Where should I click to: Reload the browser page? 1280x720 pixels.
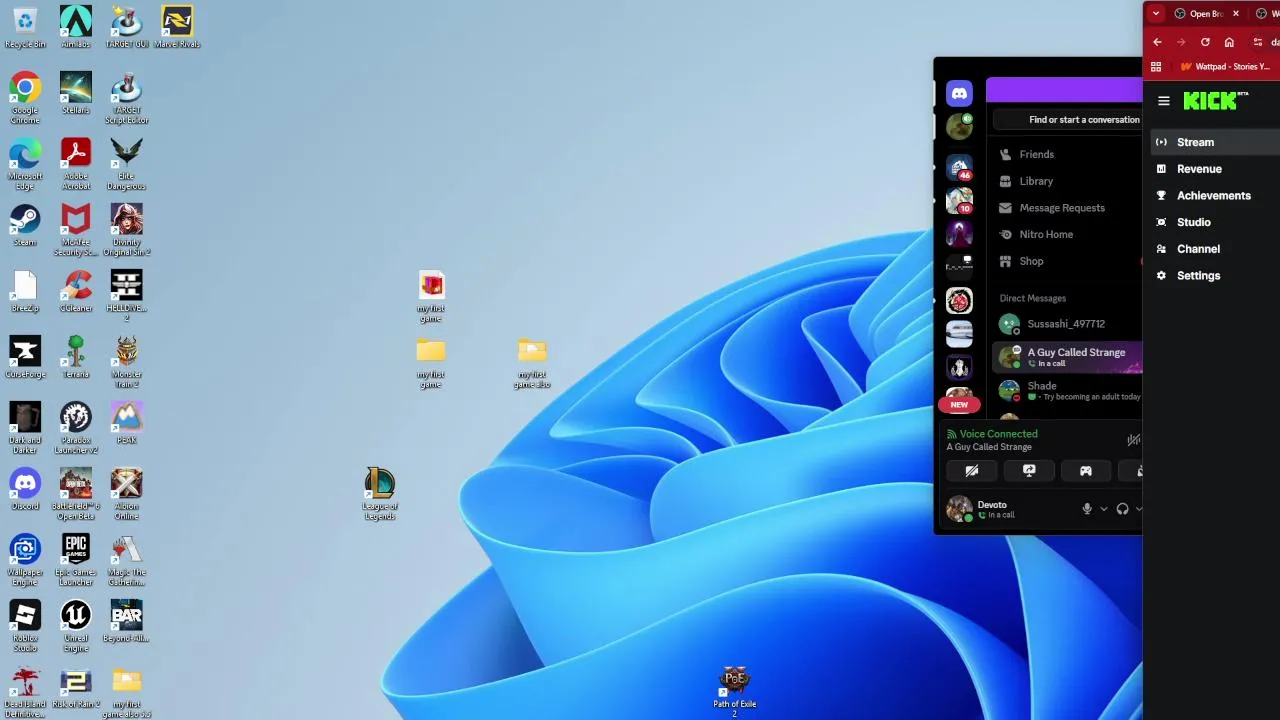click(1205, 42)
